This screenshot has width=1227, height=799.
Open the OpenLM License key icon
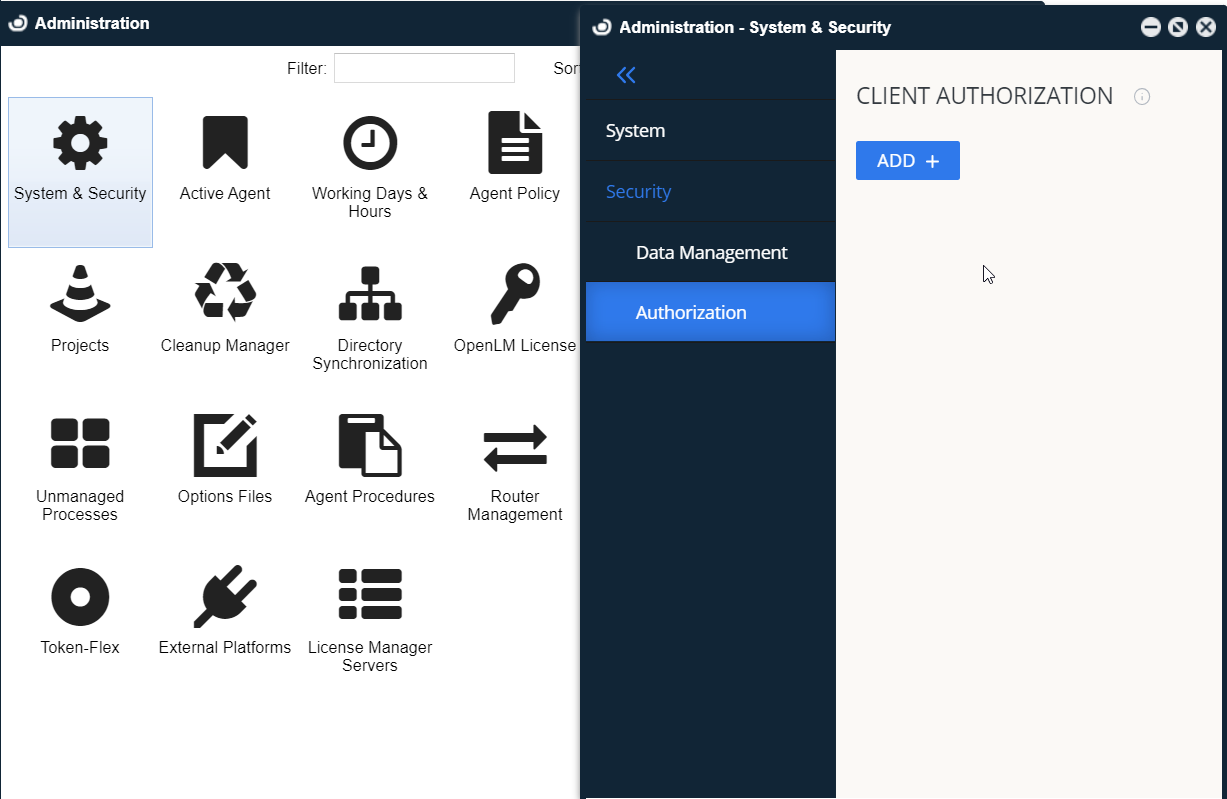(x=515, y=294)
